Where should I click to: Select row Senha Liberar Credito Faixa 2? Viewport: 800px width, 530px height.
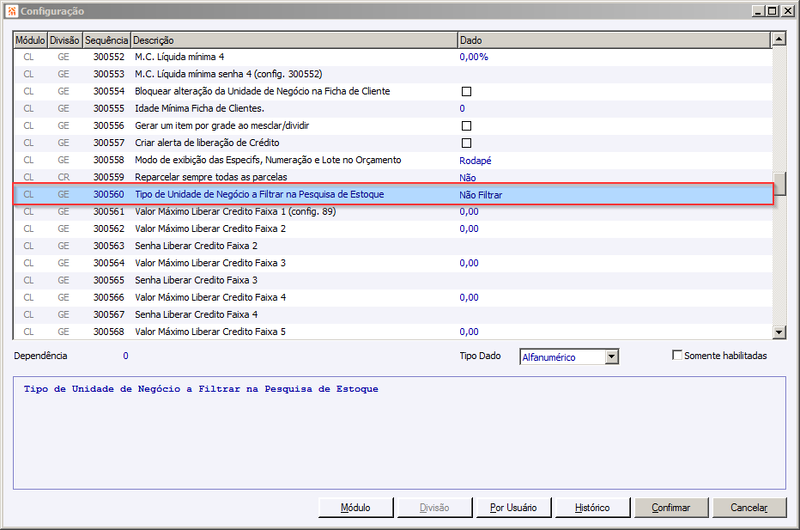393,246
